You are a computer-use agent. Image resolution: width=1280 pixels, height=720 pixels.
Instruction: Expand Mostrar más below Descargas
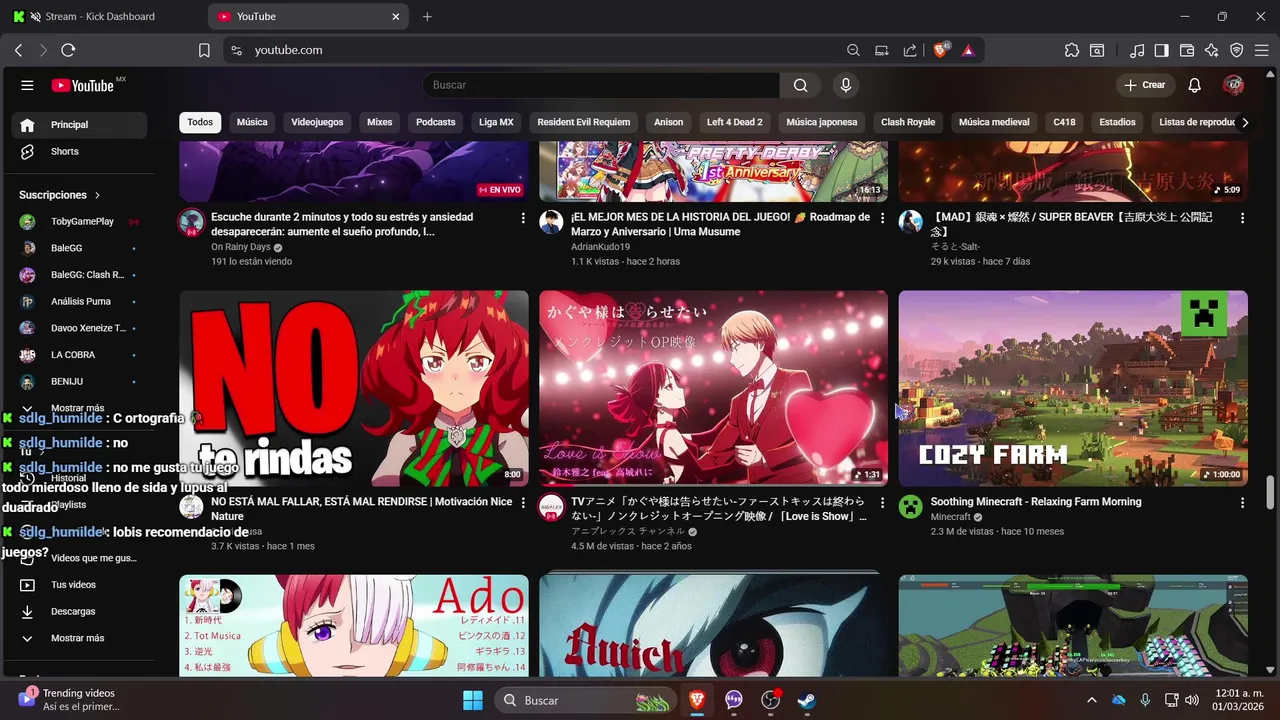(79, 638)
